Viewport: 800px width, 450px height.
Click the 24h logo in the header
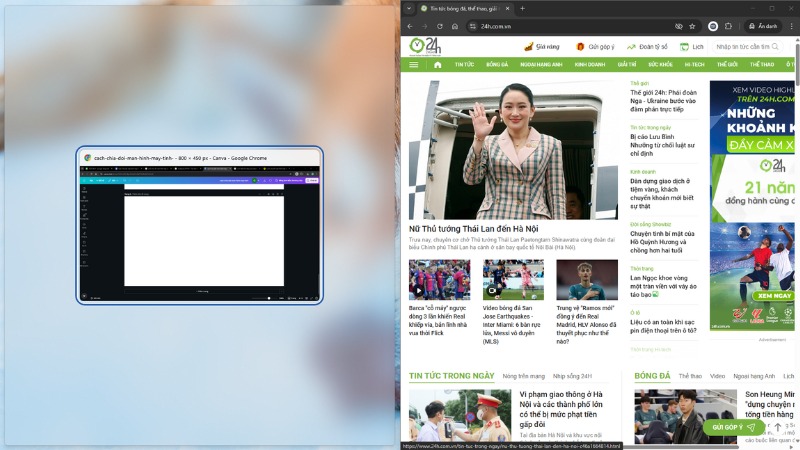[x=426, y=46]
